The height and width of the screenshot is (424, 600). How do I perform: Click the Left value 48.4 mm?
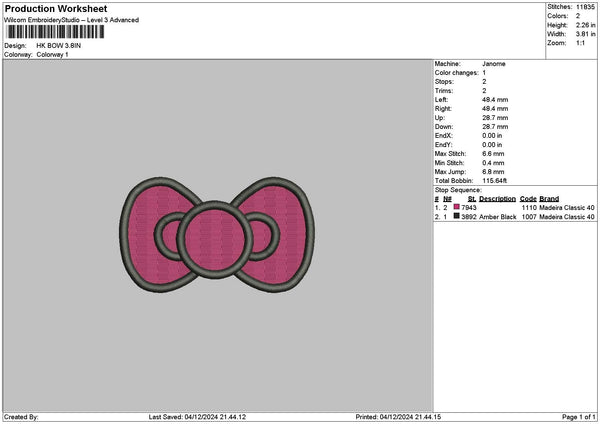click(x=495, y=99)
